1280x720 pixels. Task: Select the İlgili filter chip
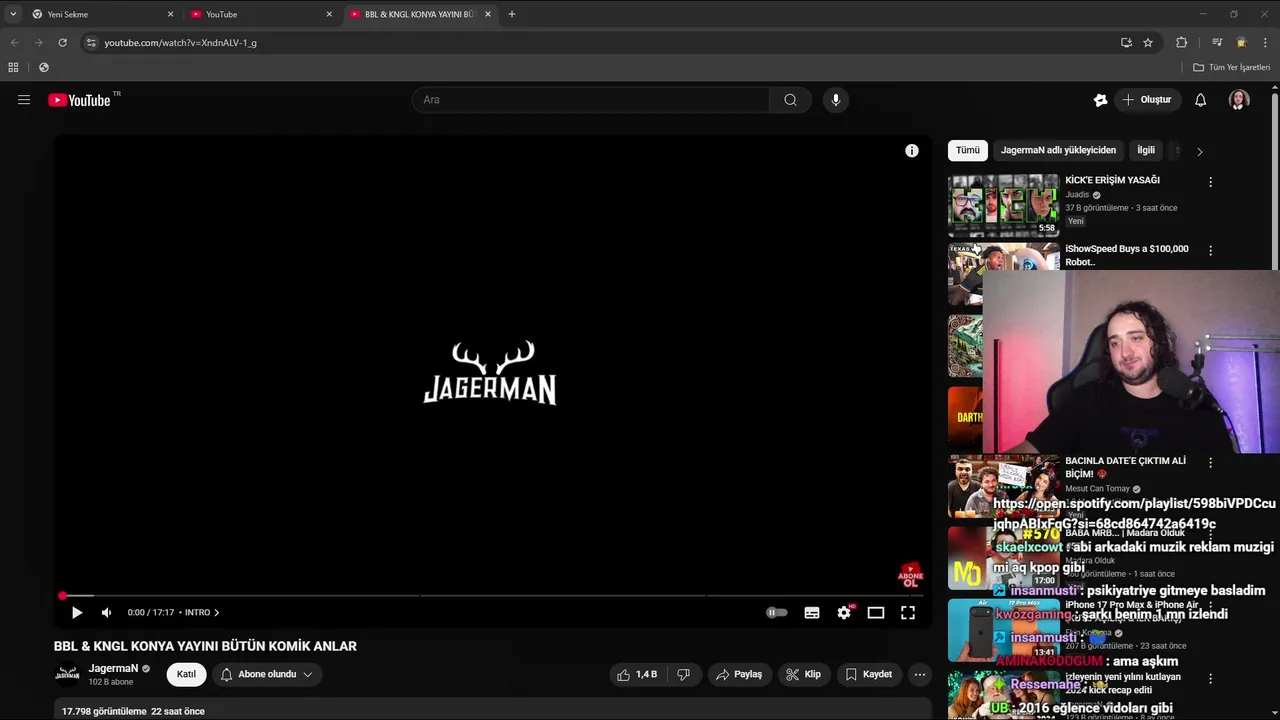coord(1146,151)
